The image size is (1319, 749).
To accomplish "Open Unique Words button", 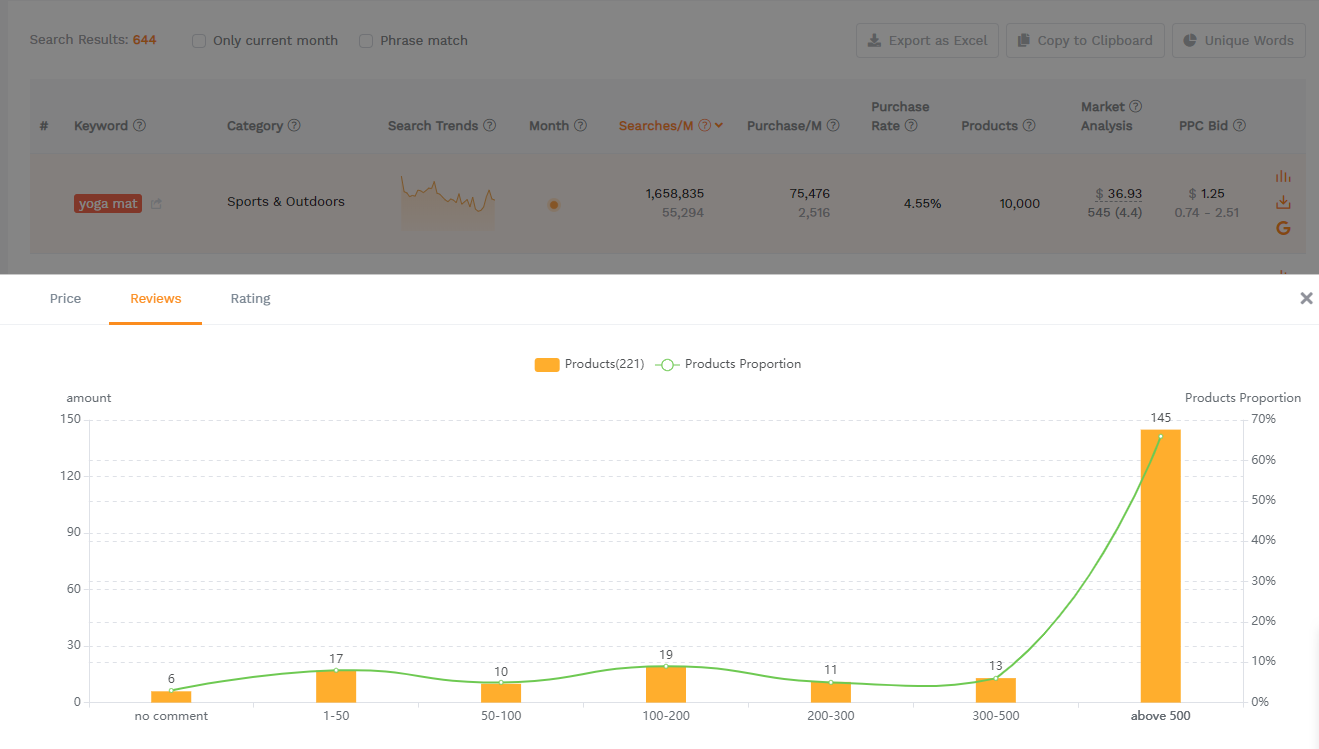I will (x=1238, y=41).
